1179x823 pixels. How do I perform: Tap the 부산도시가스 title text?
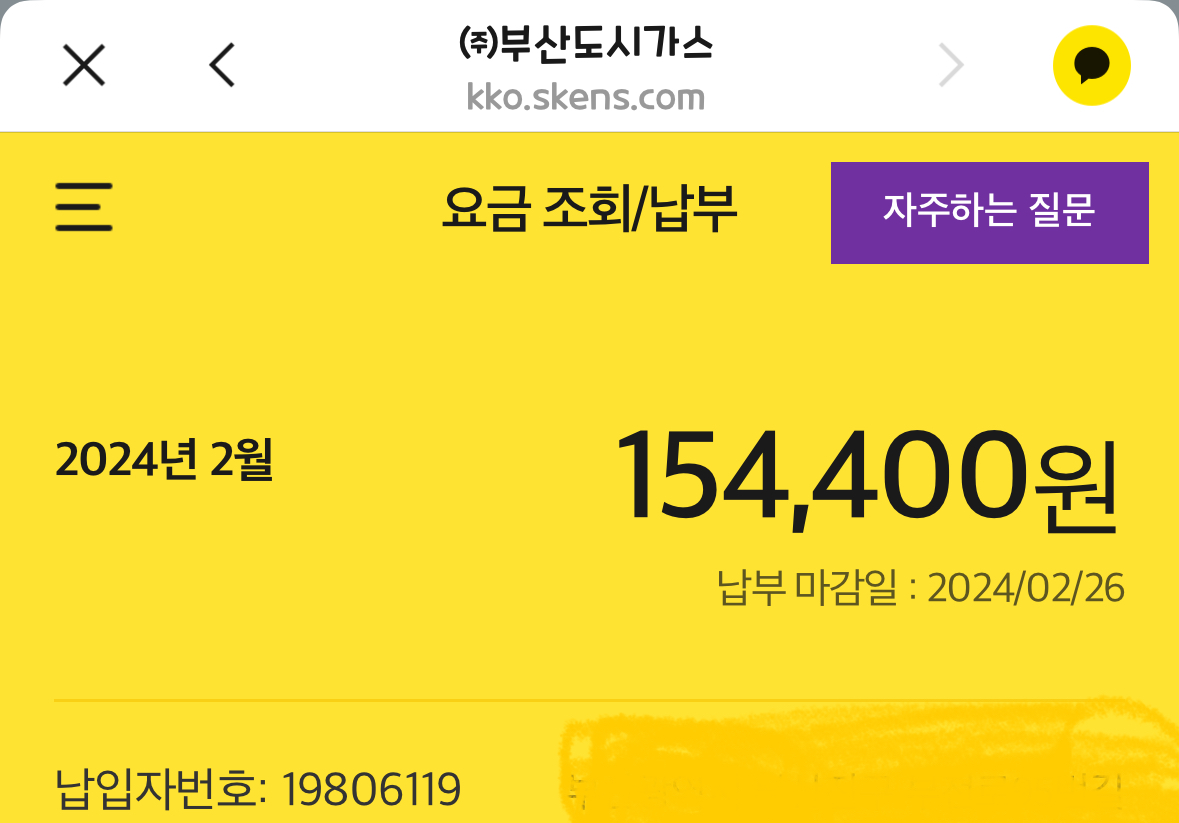pyautogui.click(x=605, y=43)
